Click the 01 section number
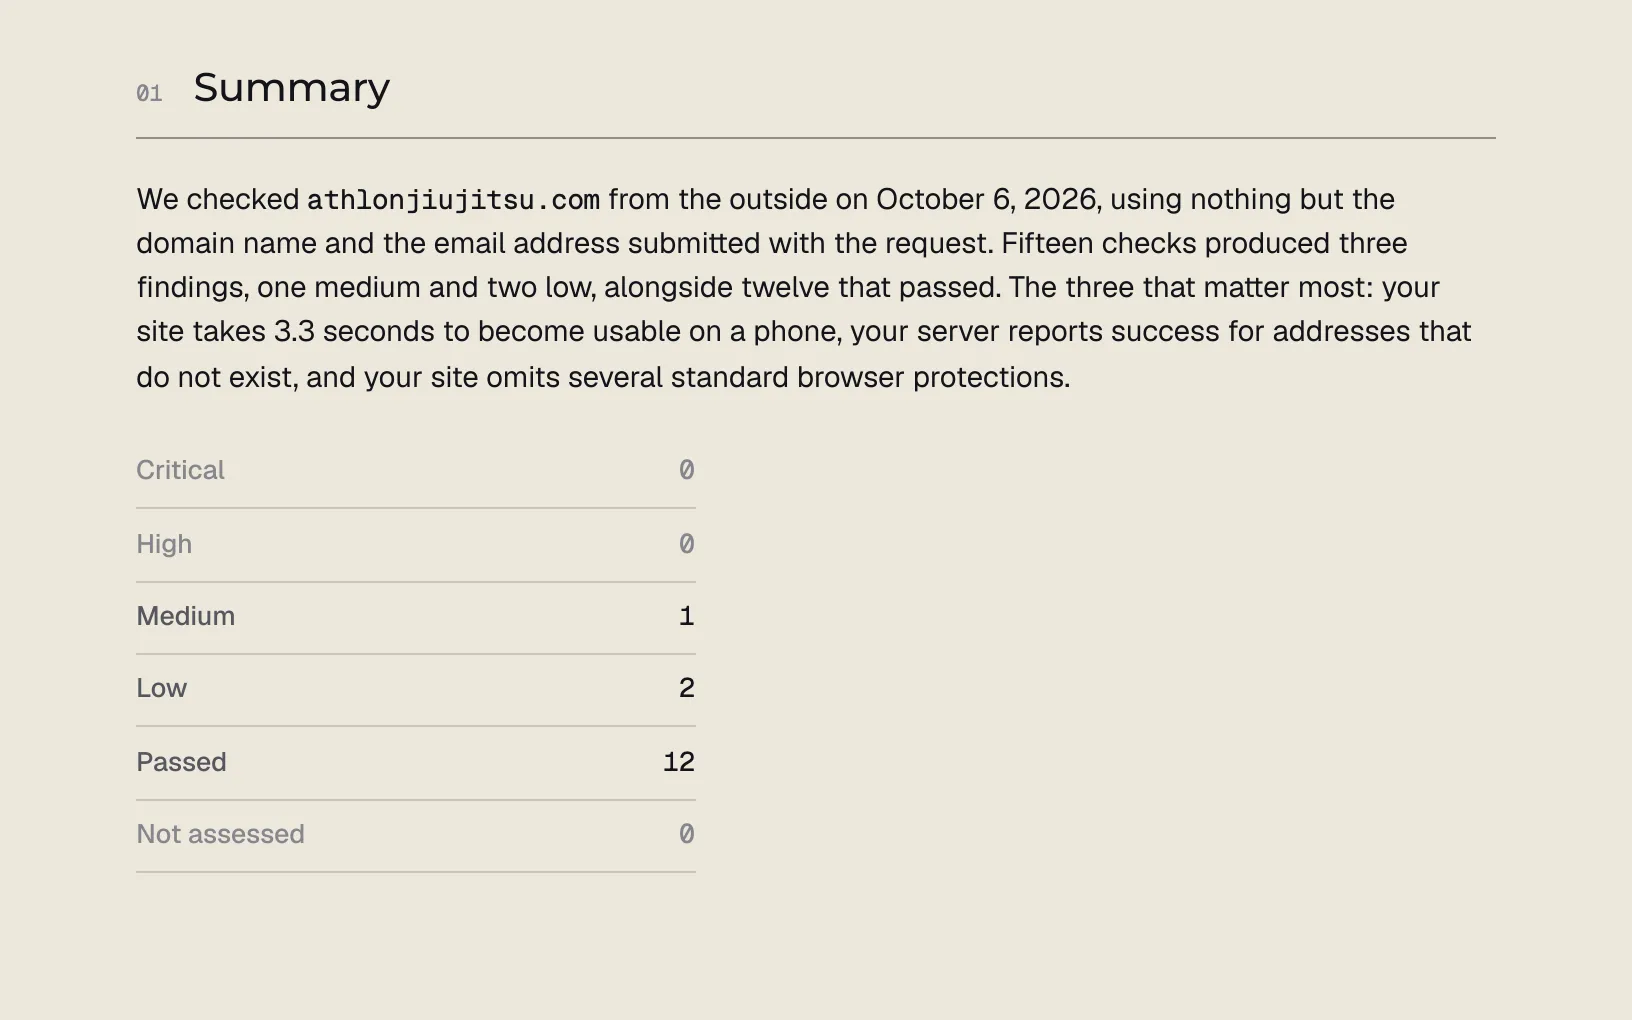Screen dimensions: 1632x1020 pyautogui.click(x=149, y=94)
